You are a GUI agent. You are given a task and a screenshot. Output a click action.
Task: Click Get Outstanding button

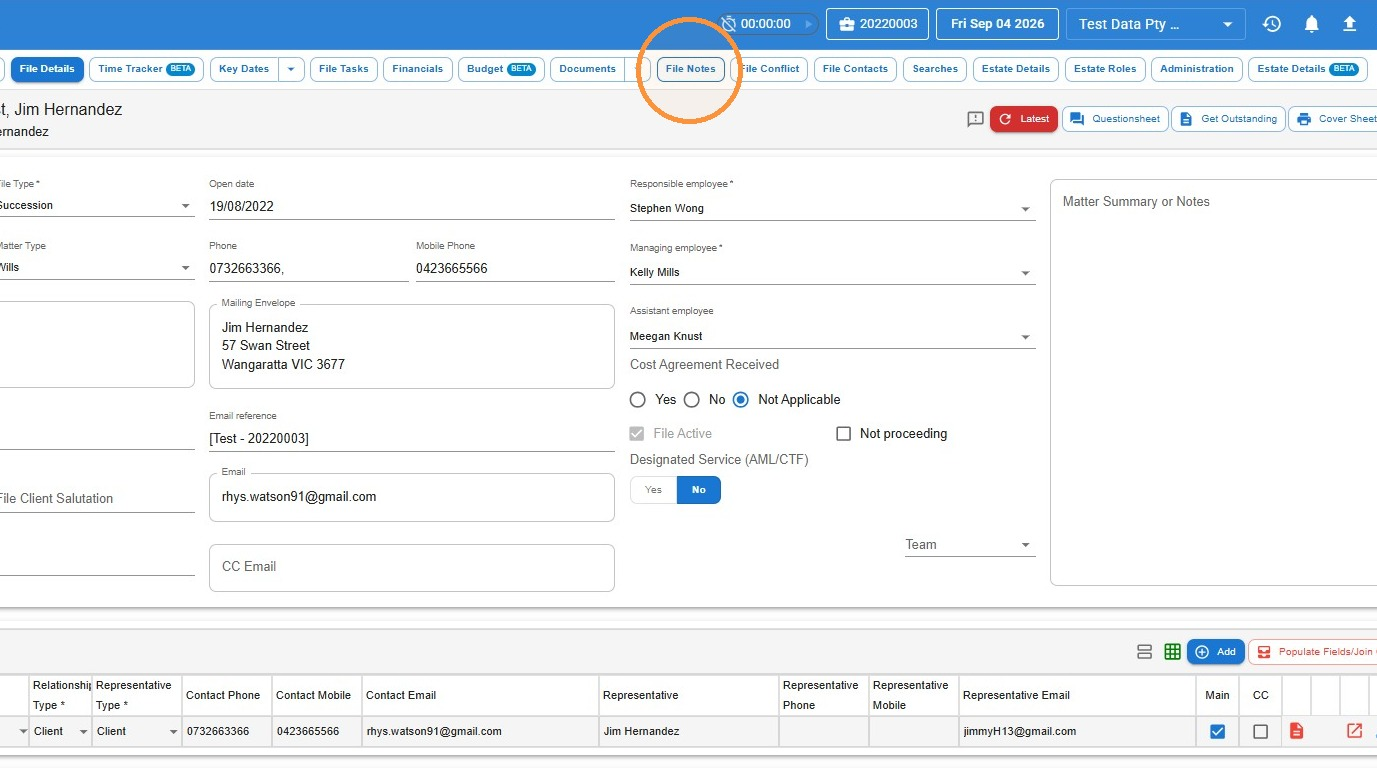(1228, 119)
